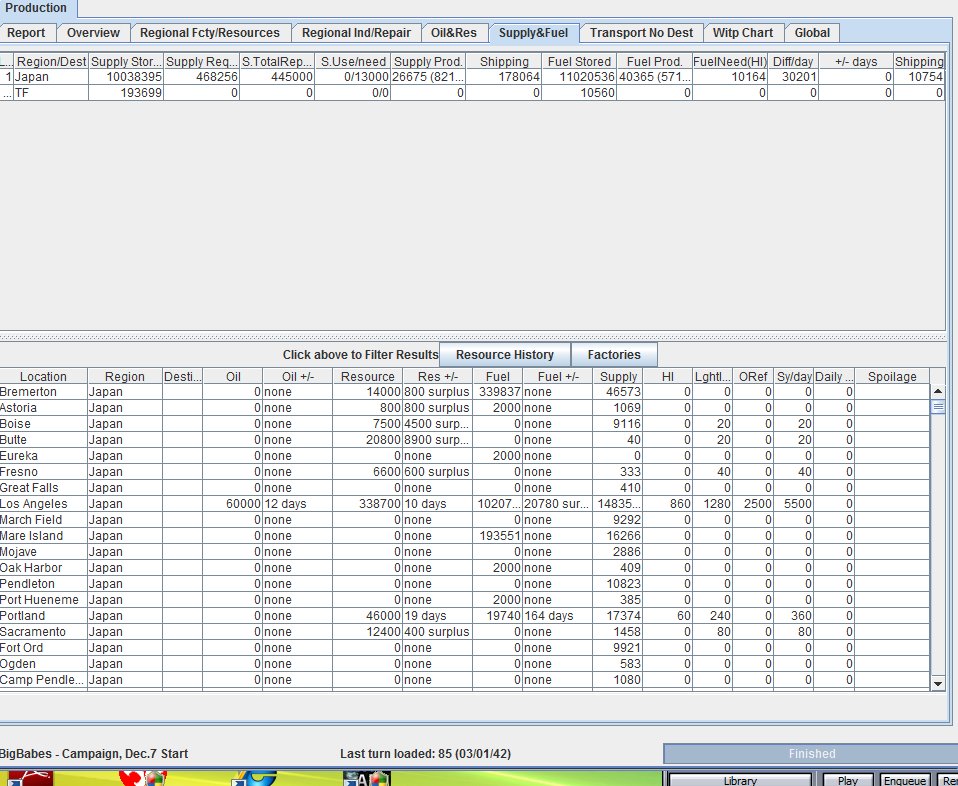This screenshot has width=958, height=786.
Task: Select the Mare Island location row
Action: [x=464, y=535]
